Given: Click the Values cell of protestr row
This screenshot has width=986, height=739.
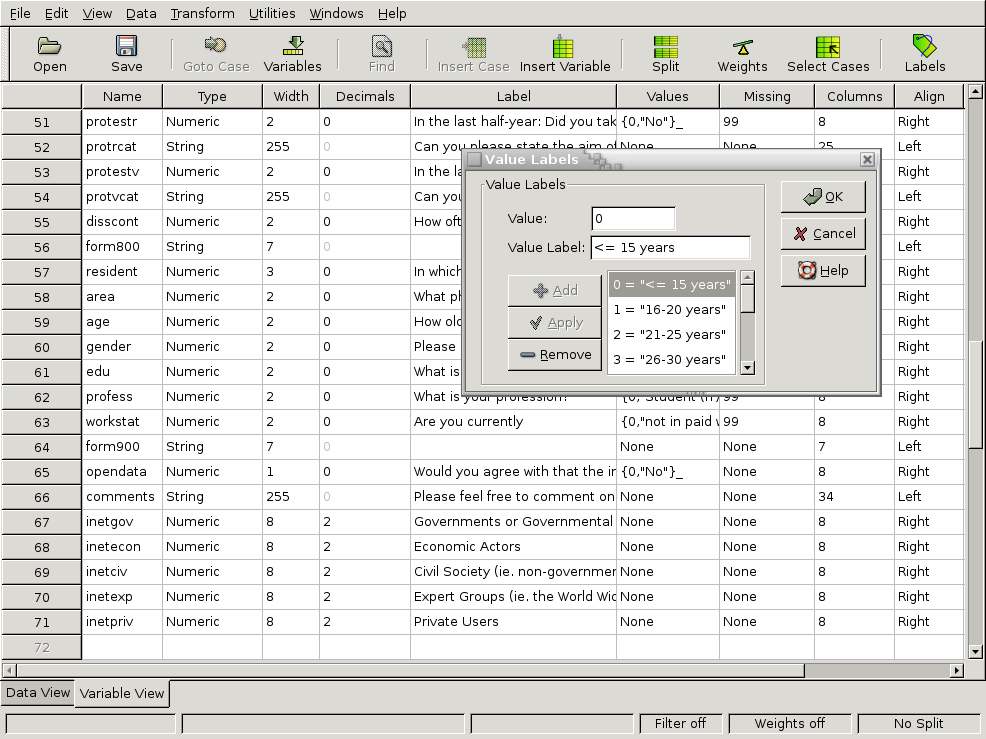Looking at the screenshot, I should click(667, 122).
